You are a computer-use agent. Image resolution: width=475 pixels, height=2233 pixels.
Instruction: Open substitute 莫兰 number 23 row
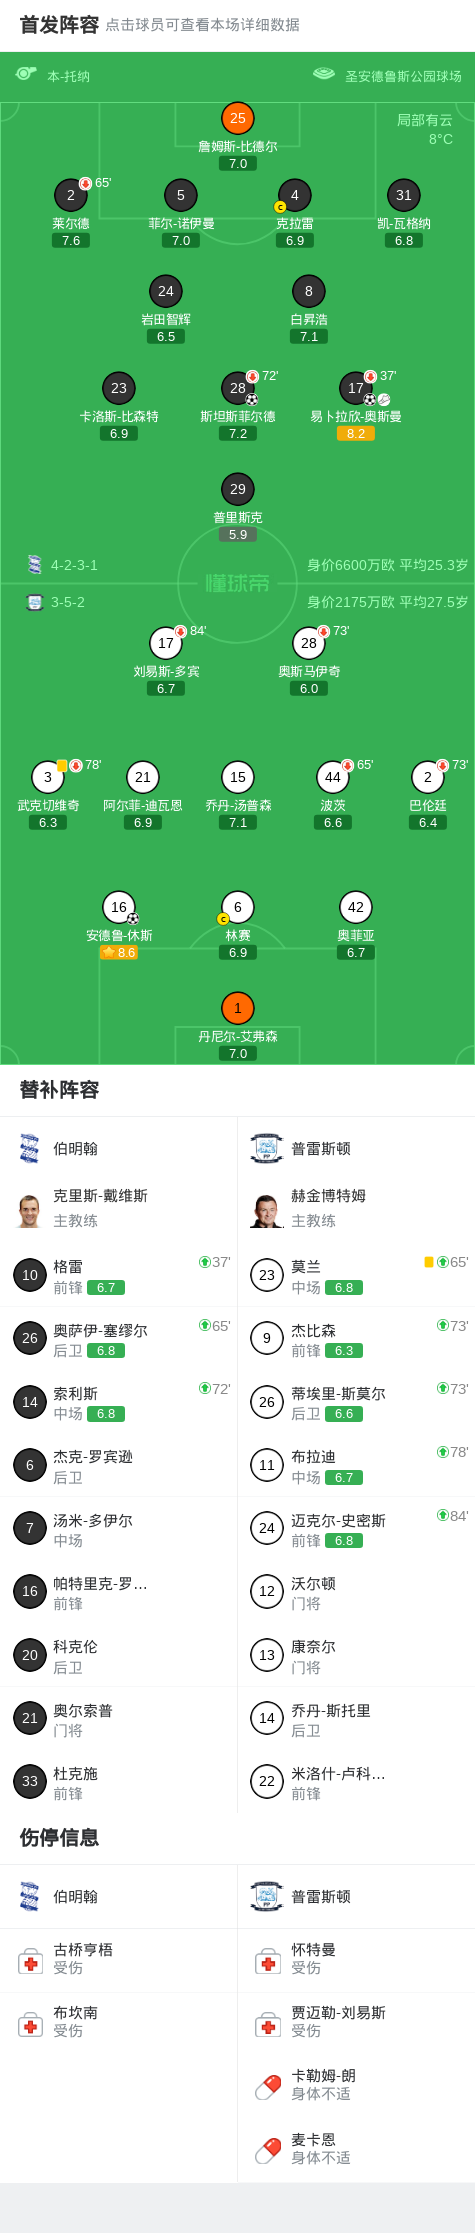[356, 1275]
